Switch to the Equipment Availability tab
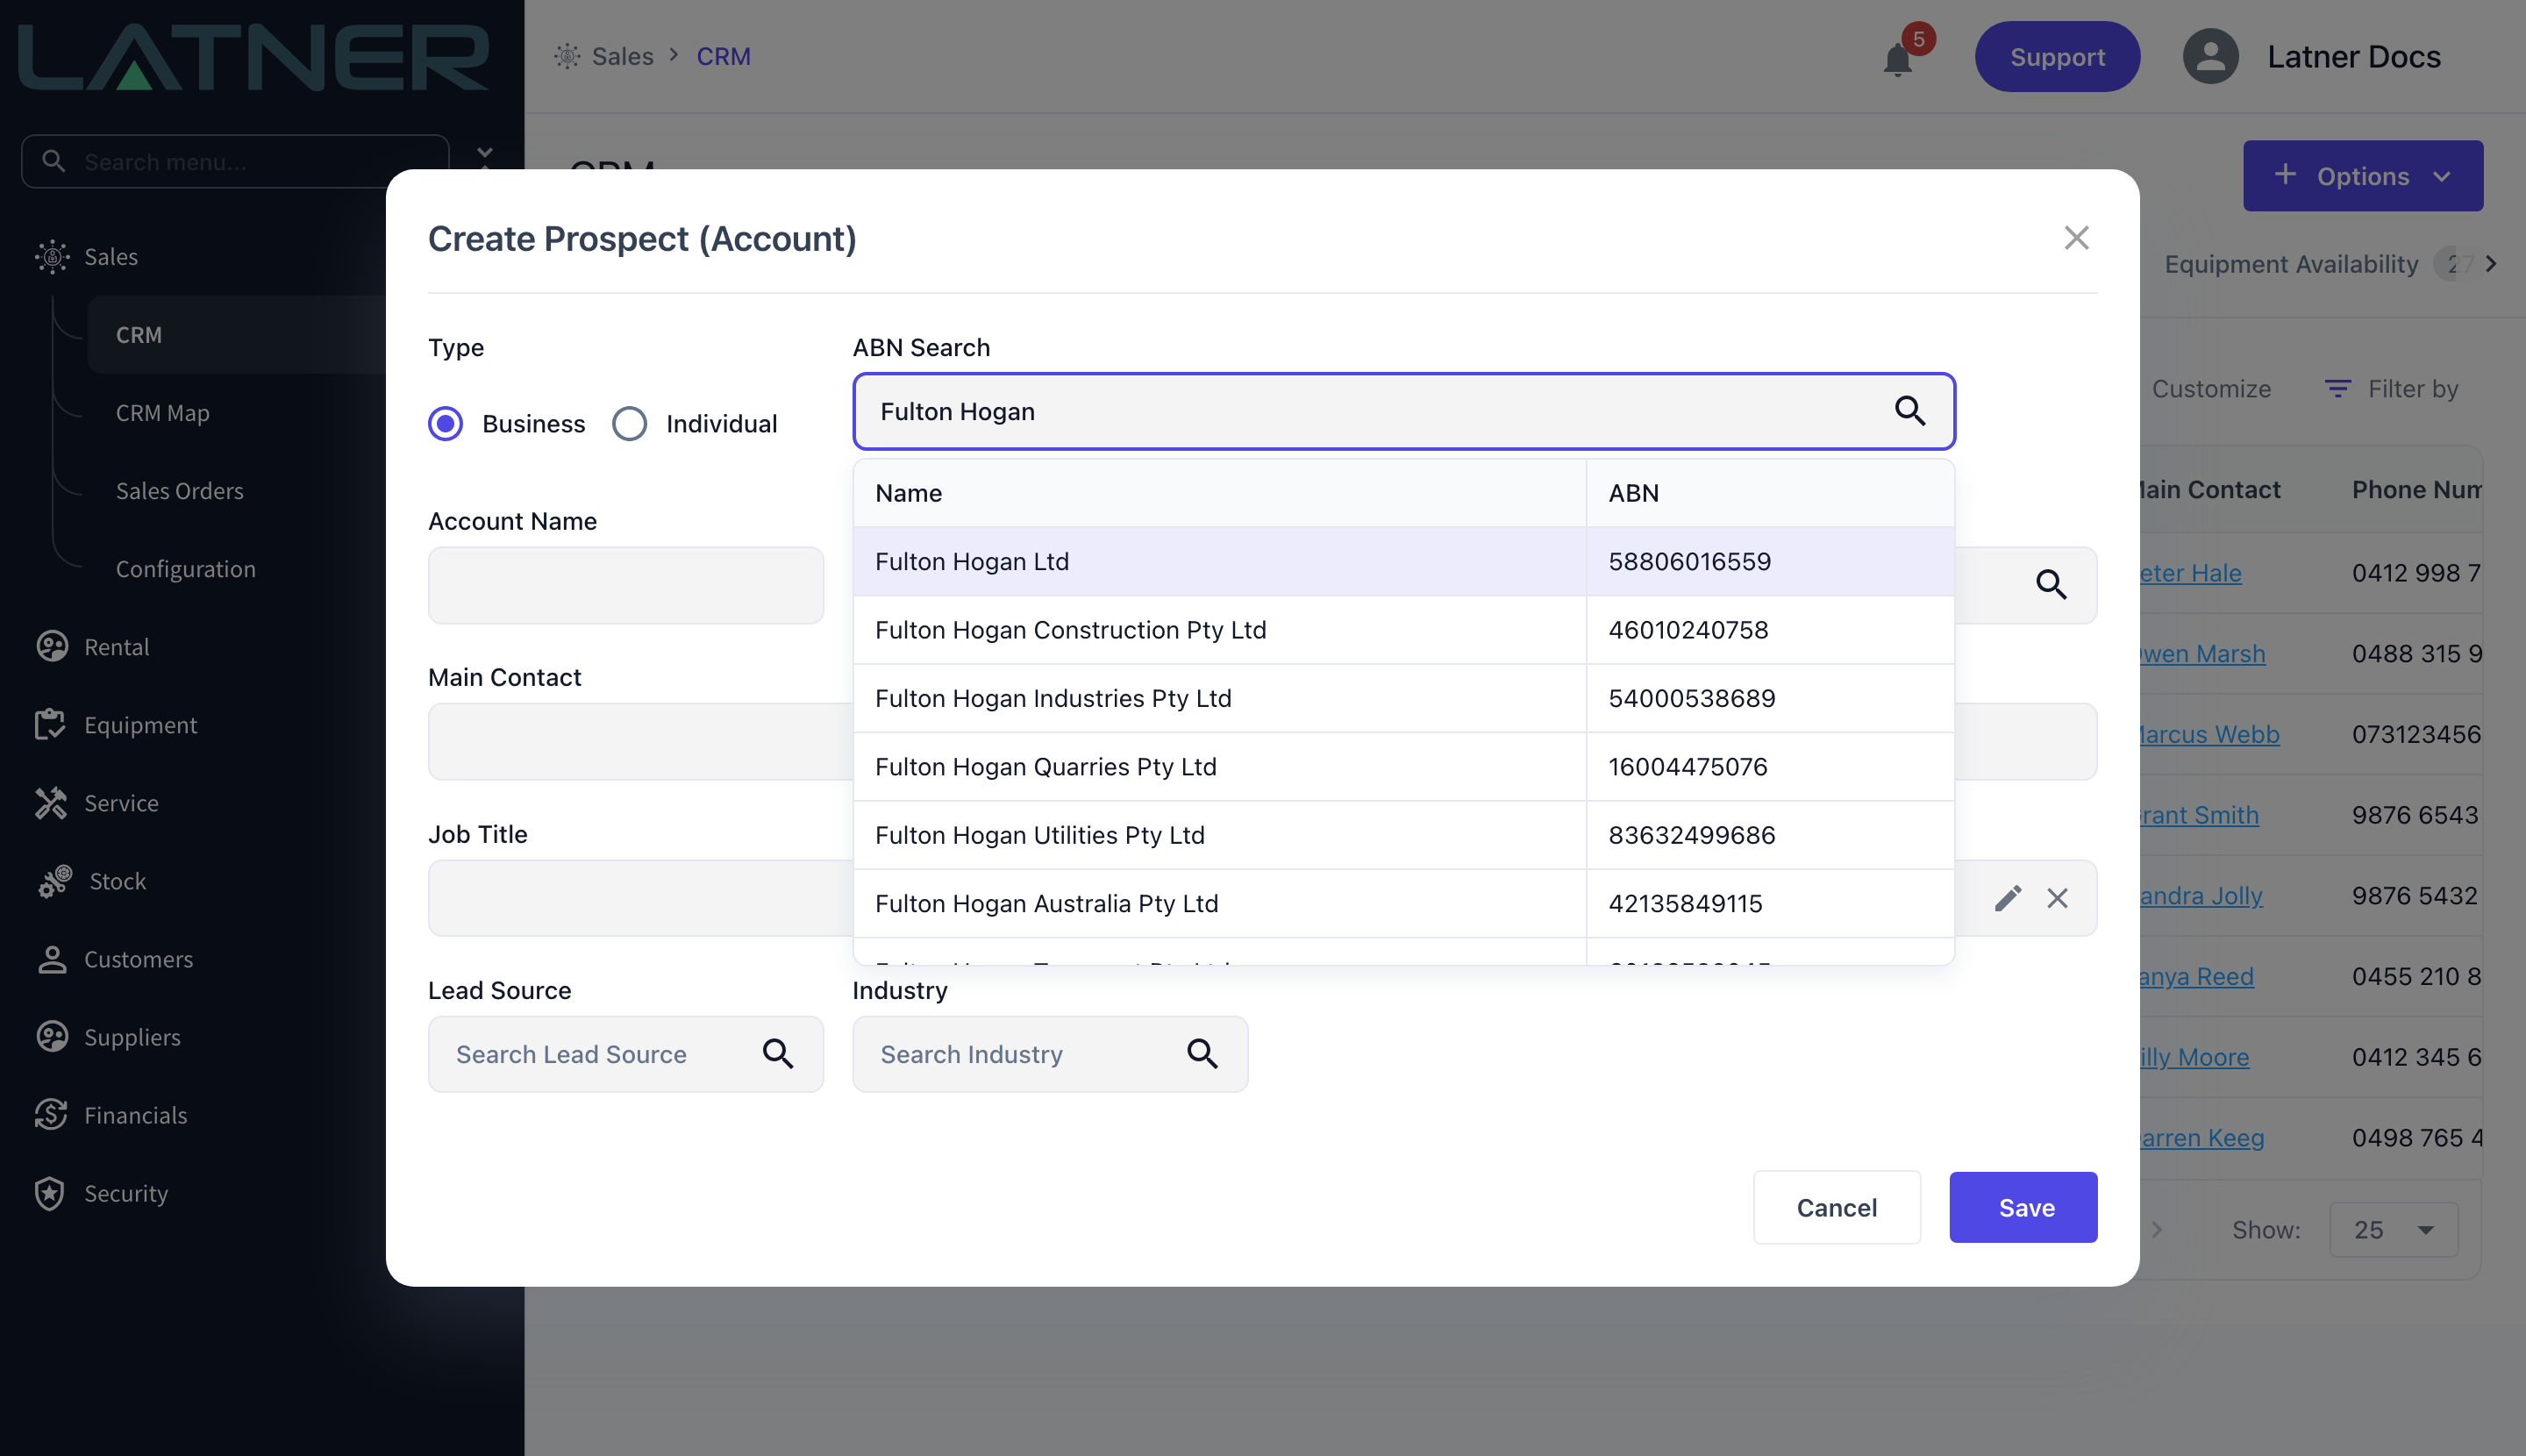The height and width of the screenshot is (1456, 2526). (x=2291, y=264)
